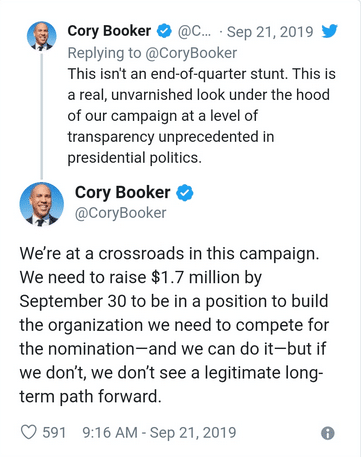Open the @CoryBooker handle under main name

[120, 213]
